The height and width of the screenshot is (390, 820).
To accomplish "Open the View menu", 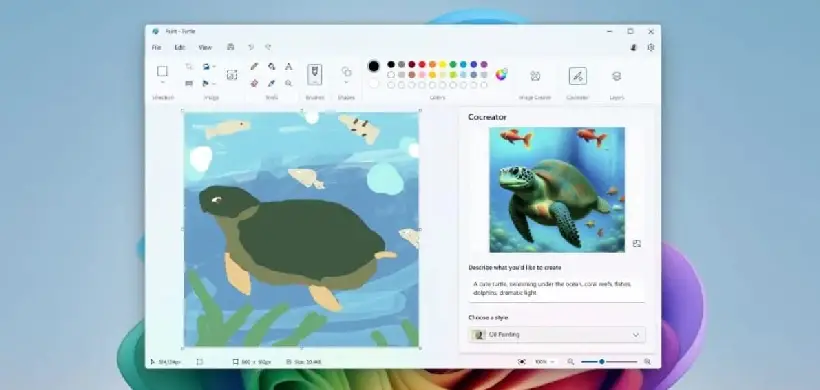I will click(205, 48).
